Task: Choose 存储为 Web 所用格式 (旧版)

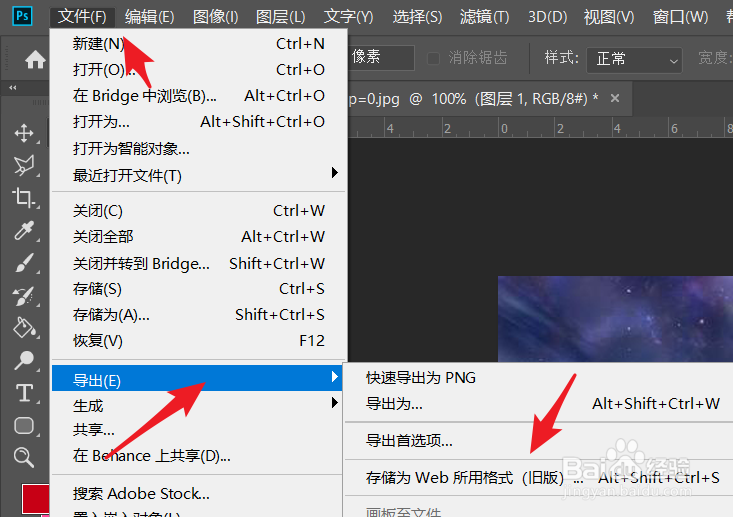Action: tap(539, 478)
